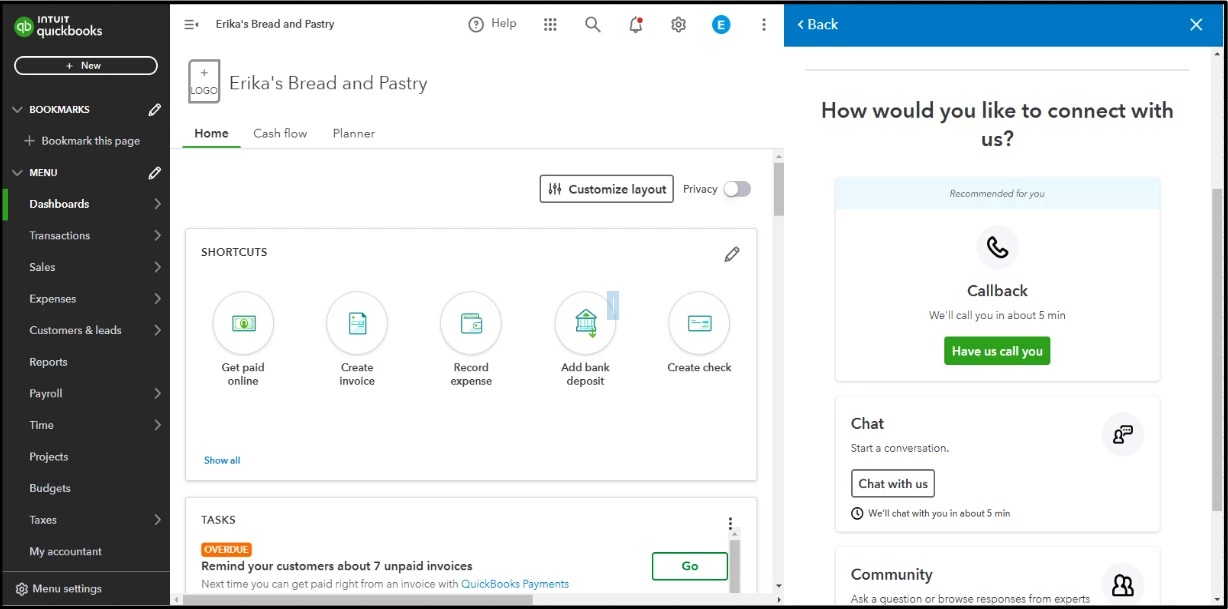The width and height of the screenshot is (1228, 609).
Task: Click the Community people icon
Action: pos(1123,585)
